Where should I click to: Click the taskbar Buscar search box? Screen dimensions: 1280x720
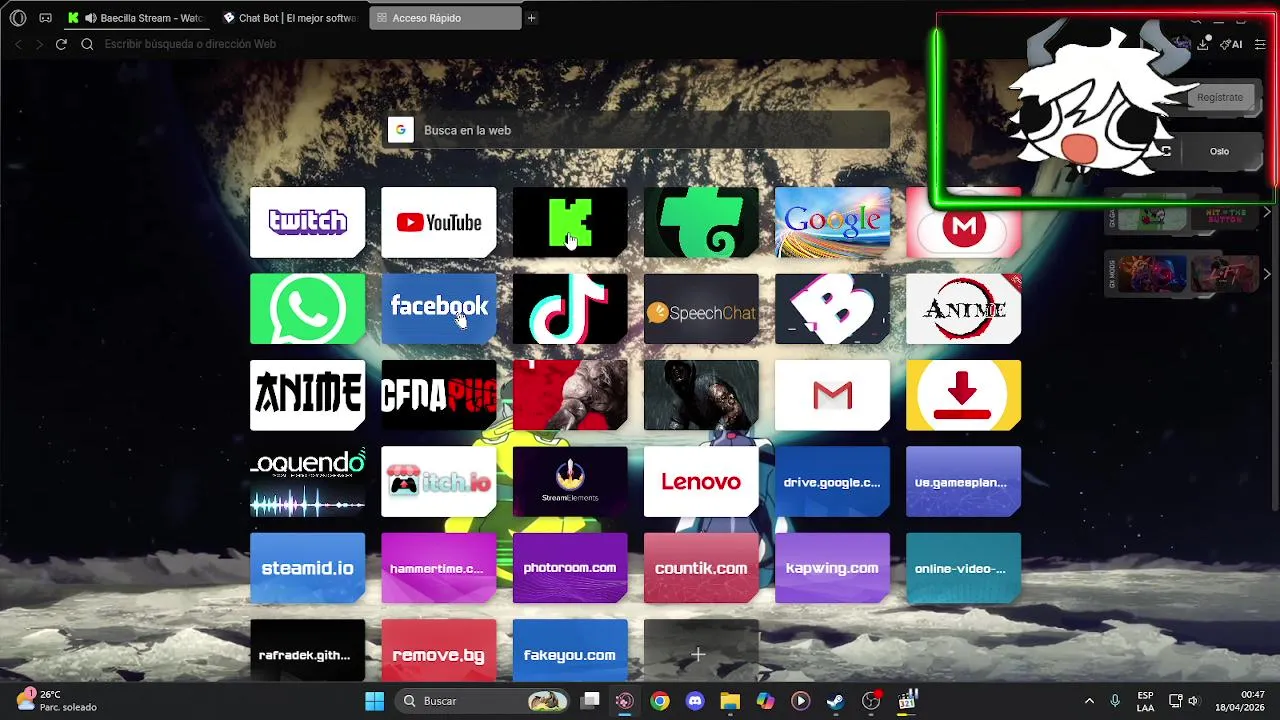pos(483,701)
